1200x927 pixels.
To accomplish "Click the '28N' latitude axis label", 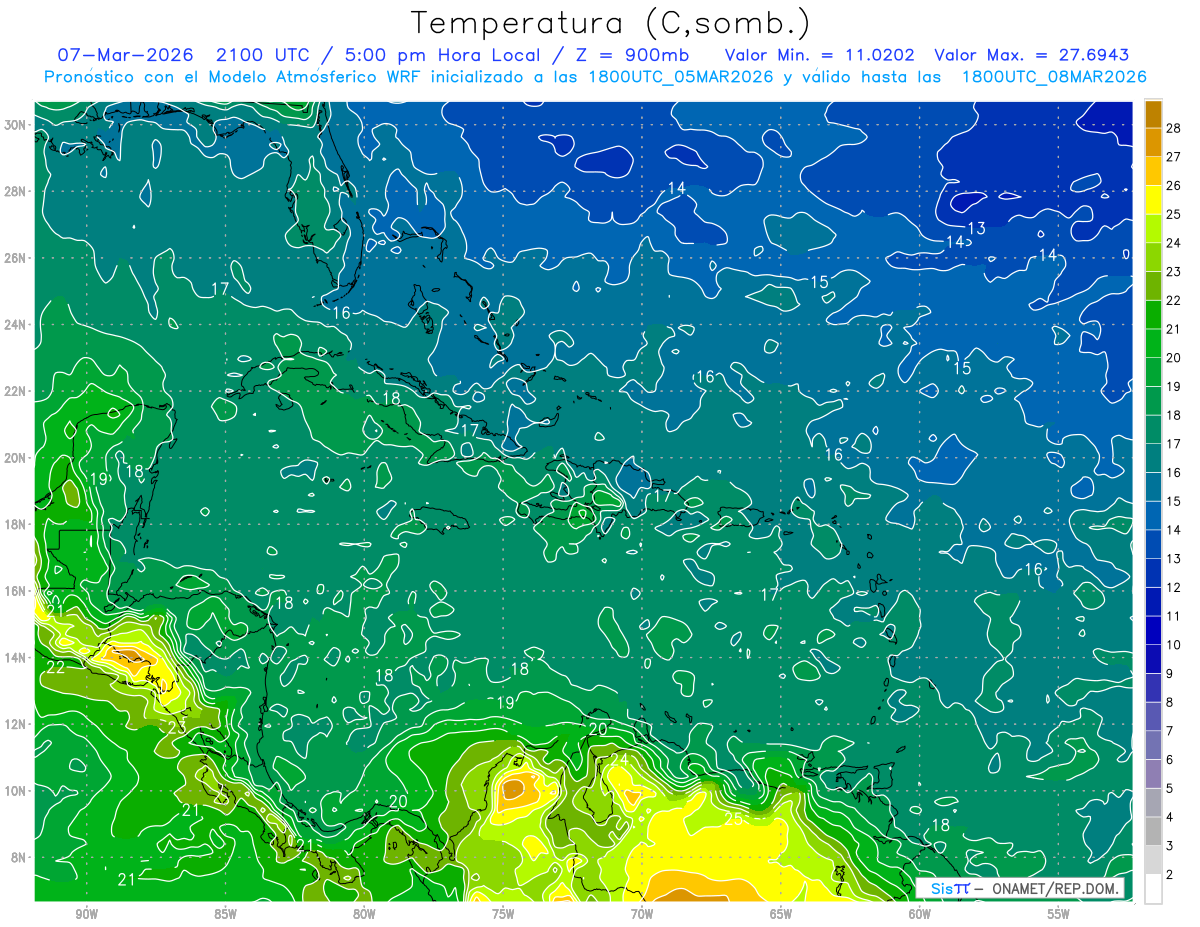I will 16,191.
